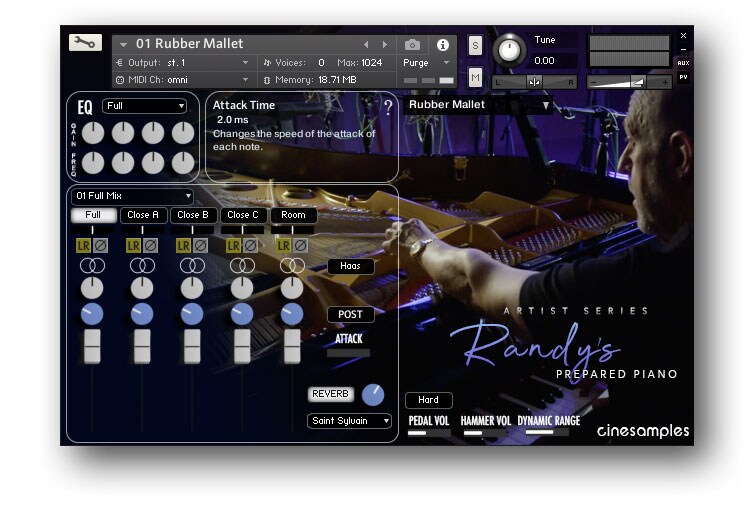This screenshot has height=506, width=754.
Task: Toggle the POST button
Action: click(x=350, y=315)
